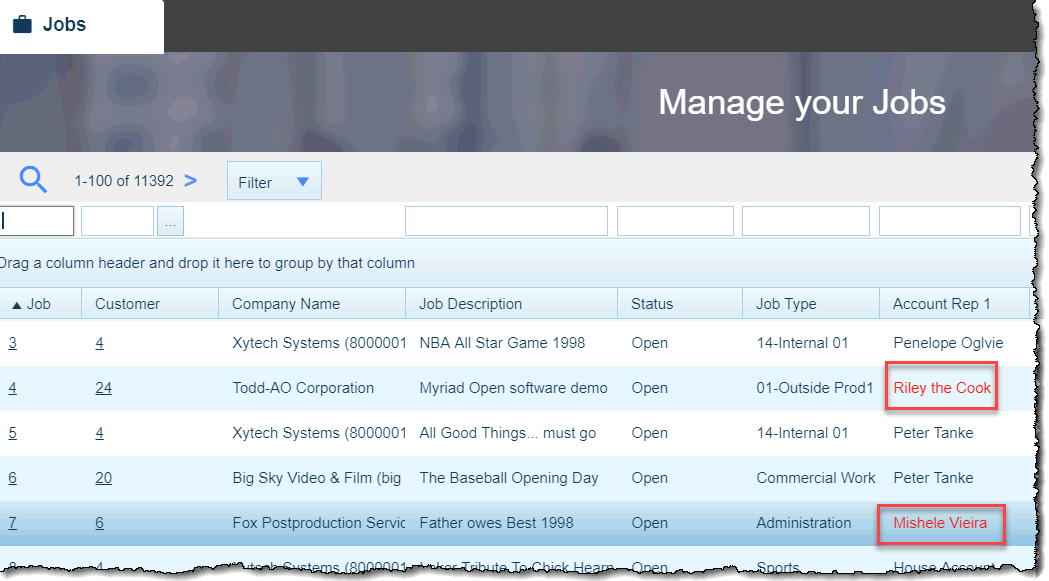Click 'Mishele Vieira' account rep
1049x581 pixels.
[940, 523]
